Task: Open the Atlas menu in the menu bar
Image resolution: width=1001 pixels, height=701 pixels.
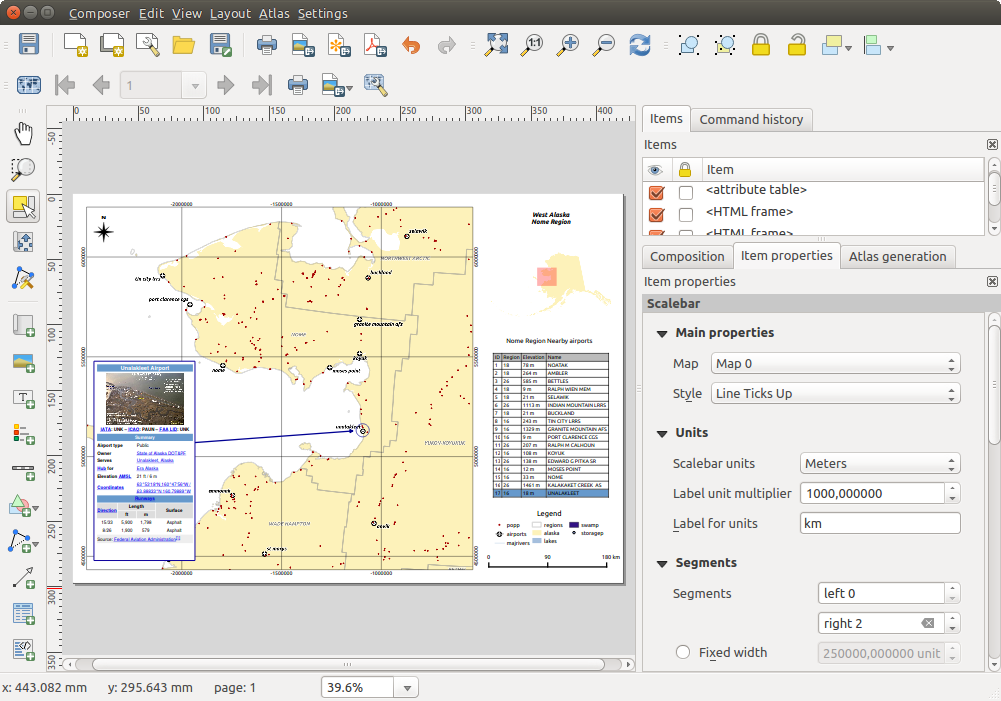Action: 274,13
